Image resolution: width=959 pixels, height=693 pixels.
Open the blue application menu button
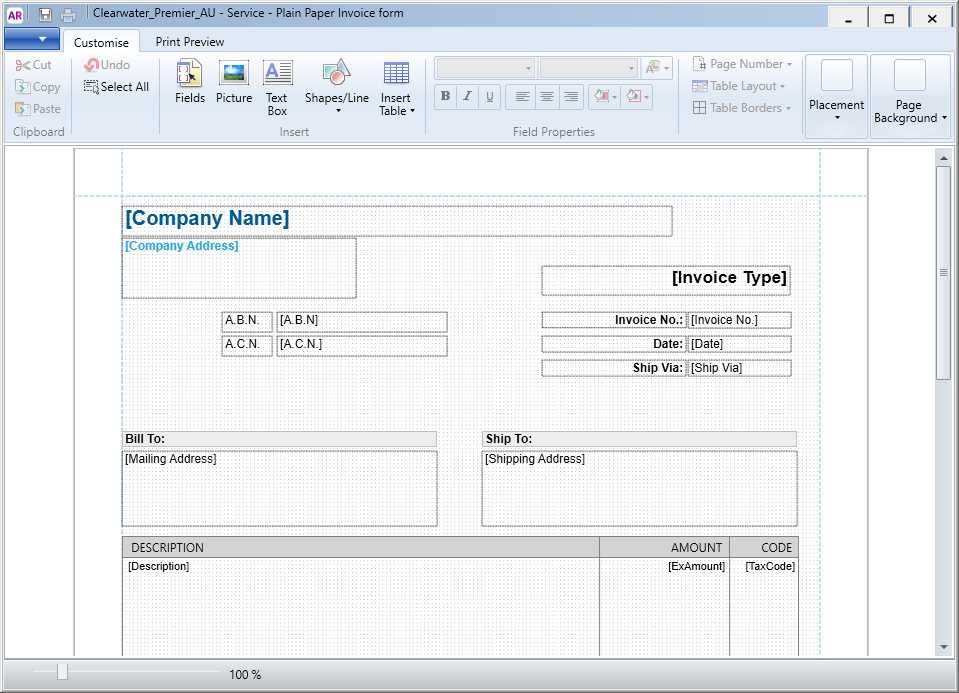[x=32, y=39]
